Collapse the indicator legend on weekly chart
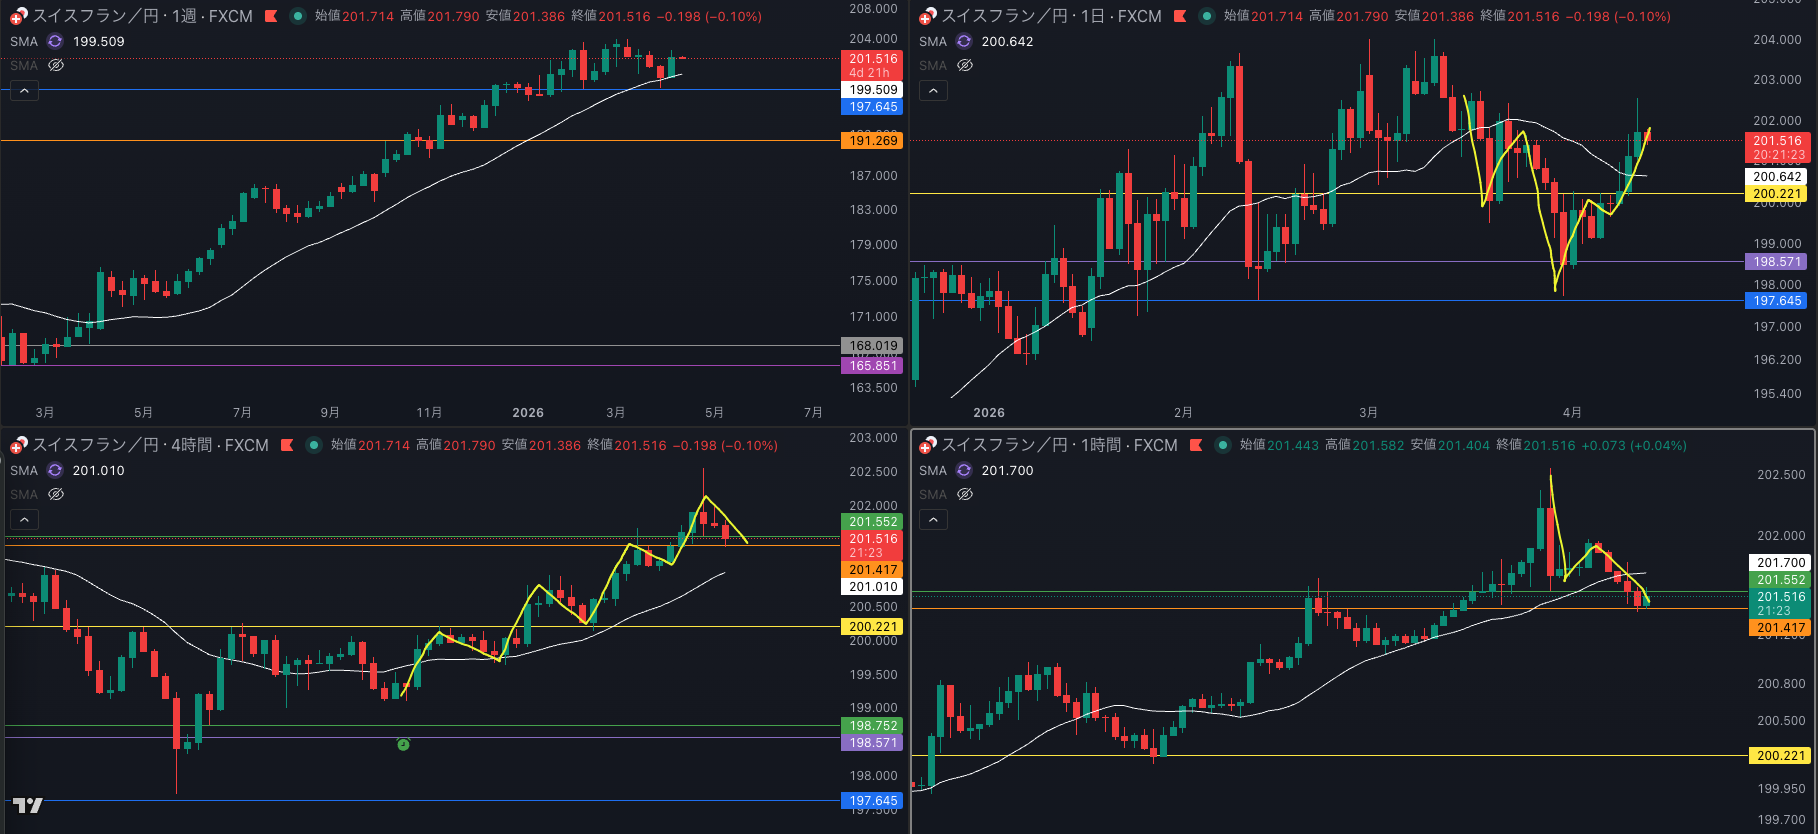 click(x=24, y=91)
